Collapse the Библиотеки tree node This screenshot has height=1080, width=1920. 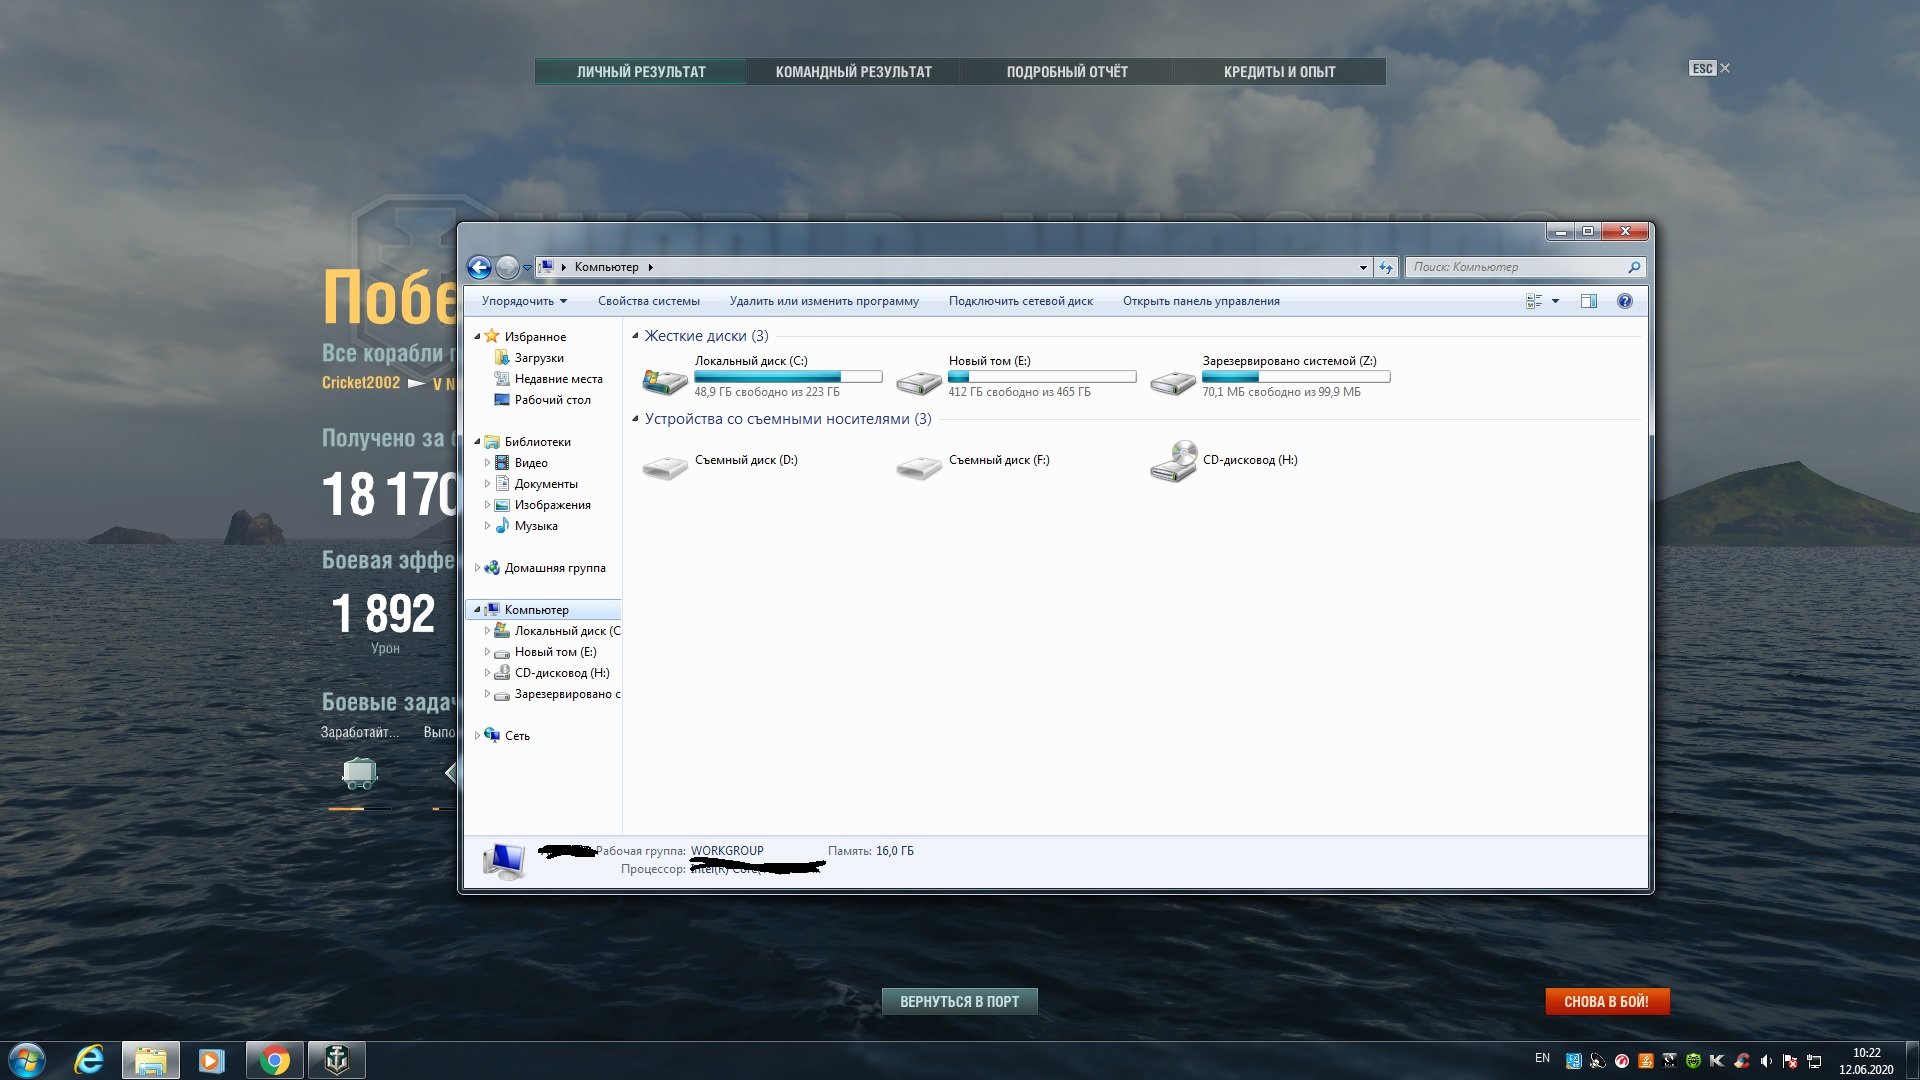click(477, 442)
